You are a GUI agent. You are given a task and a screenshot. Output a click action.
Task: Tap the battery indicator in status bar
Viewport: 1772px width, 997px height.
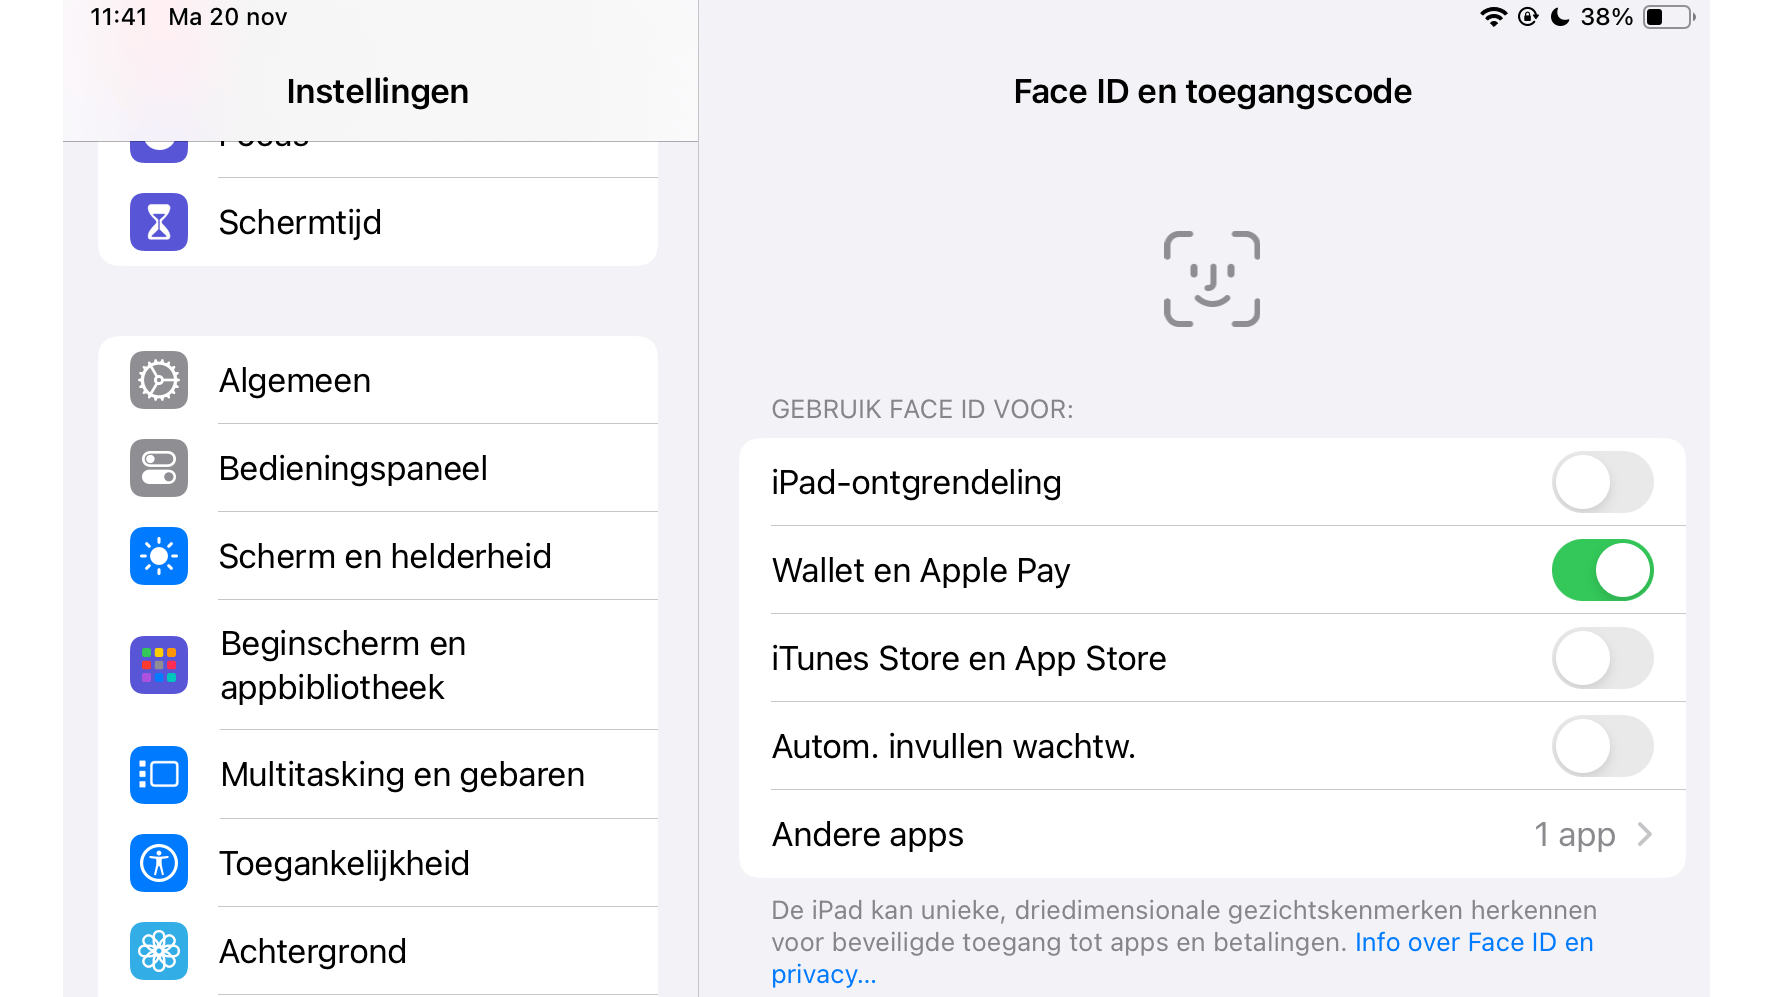(1668, 17)
